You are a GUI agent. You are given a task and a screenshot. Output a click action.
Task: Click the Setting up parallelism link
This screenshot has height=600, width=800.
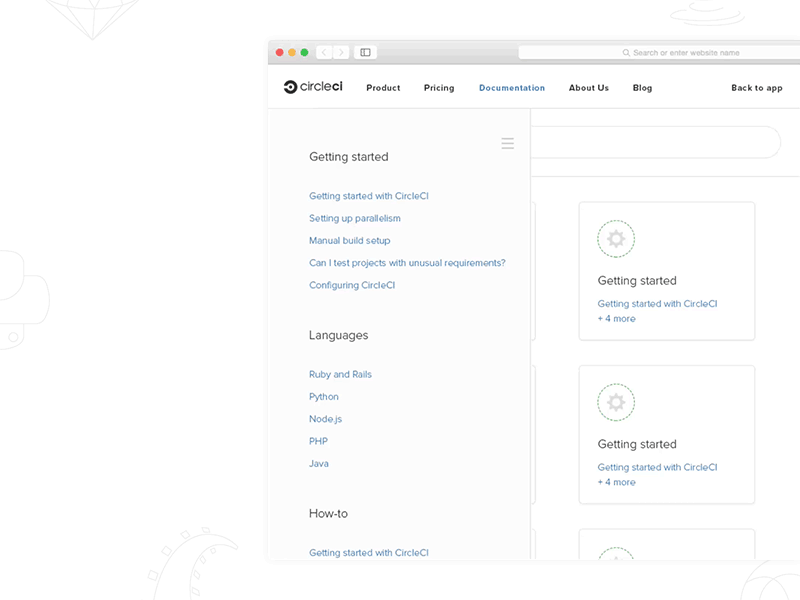click(x=355, y=218)
